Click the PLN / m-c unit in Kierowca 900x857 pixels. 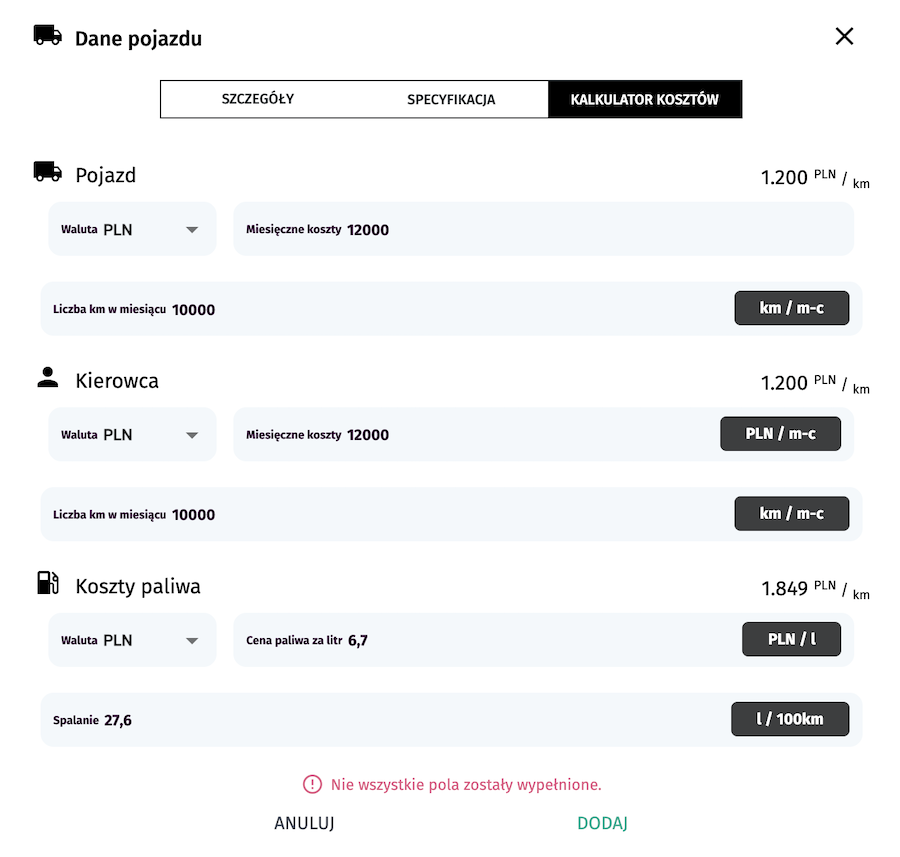tap(780, 434)
